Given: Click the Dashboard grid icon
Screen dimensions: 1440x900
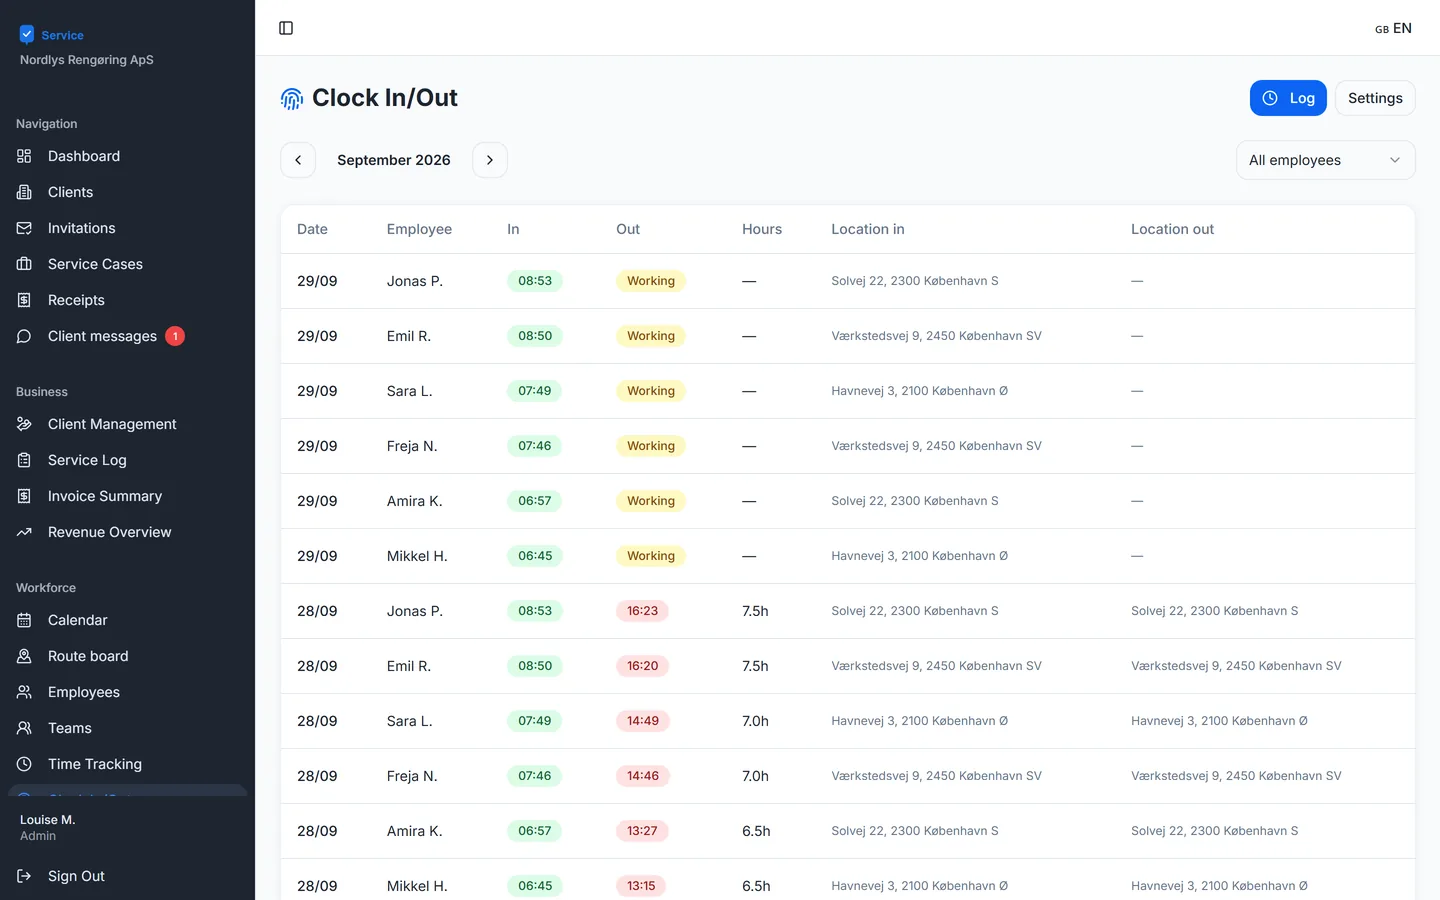Looking at the screenshot, I should click(x=24, y=156).
